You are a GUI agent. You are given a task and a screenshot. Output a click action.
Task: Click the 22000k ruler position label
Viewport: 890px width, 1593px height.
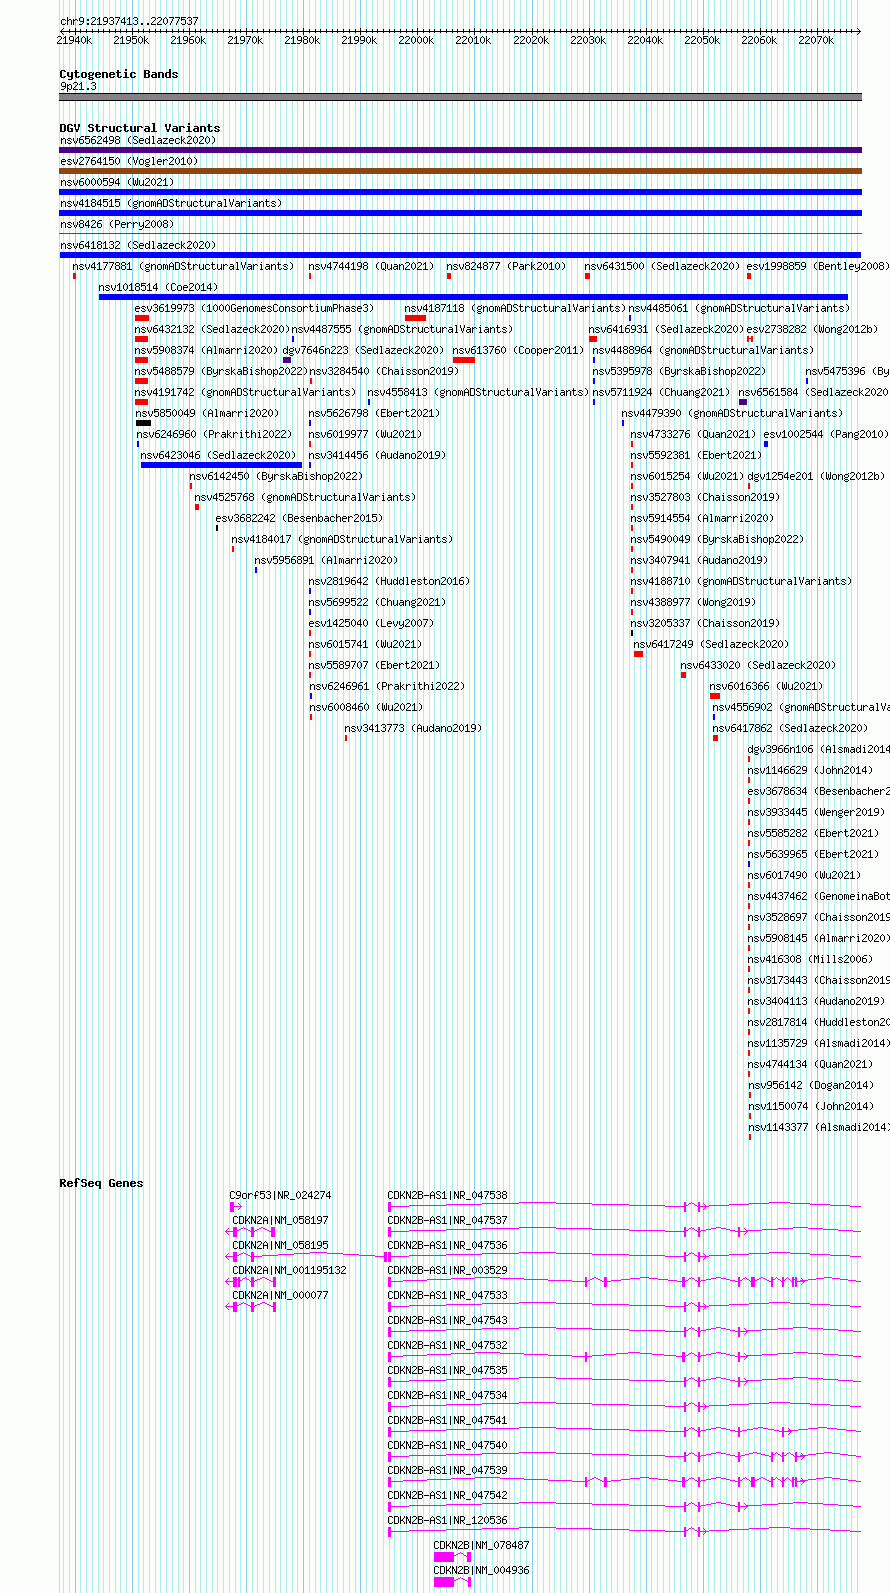point(416,40)
